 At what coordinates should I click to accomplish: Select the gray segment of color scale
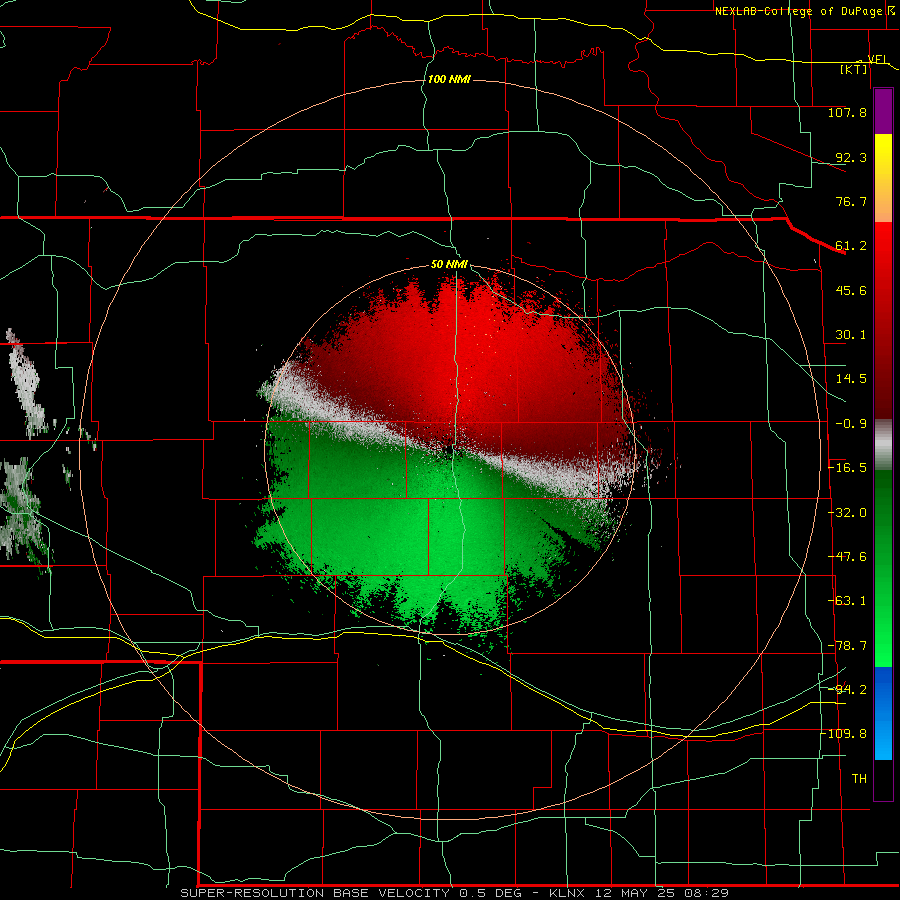click(x=883, y=445)
